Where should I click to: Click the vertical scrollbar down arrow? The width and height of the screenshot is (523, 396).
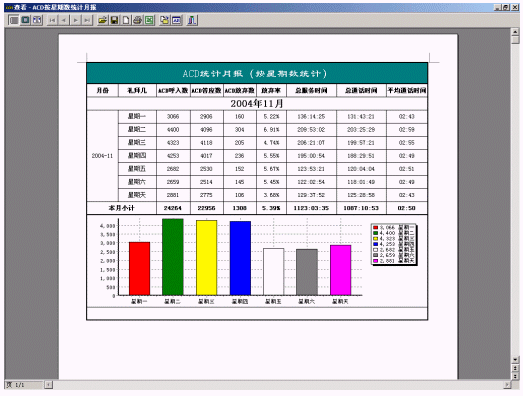[515, 360]
